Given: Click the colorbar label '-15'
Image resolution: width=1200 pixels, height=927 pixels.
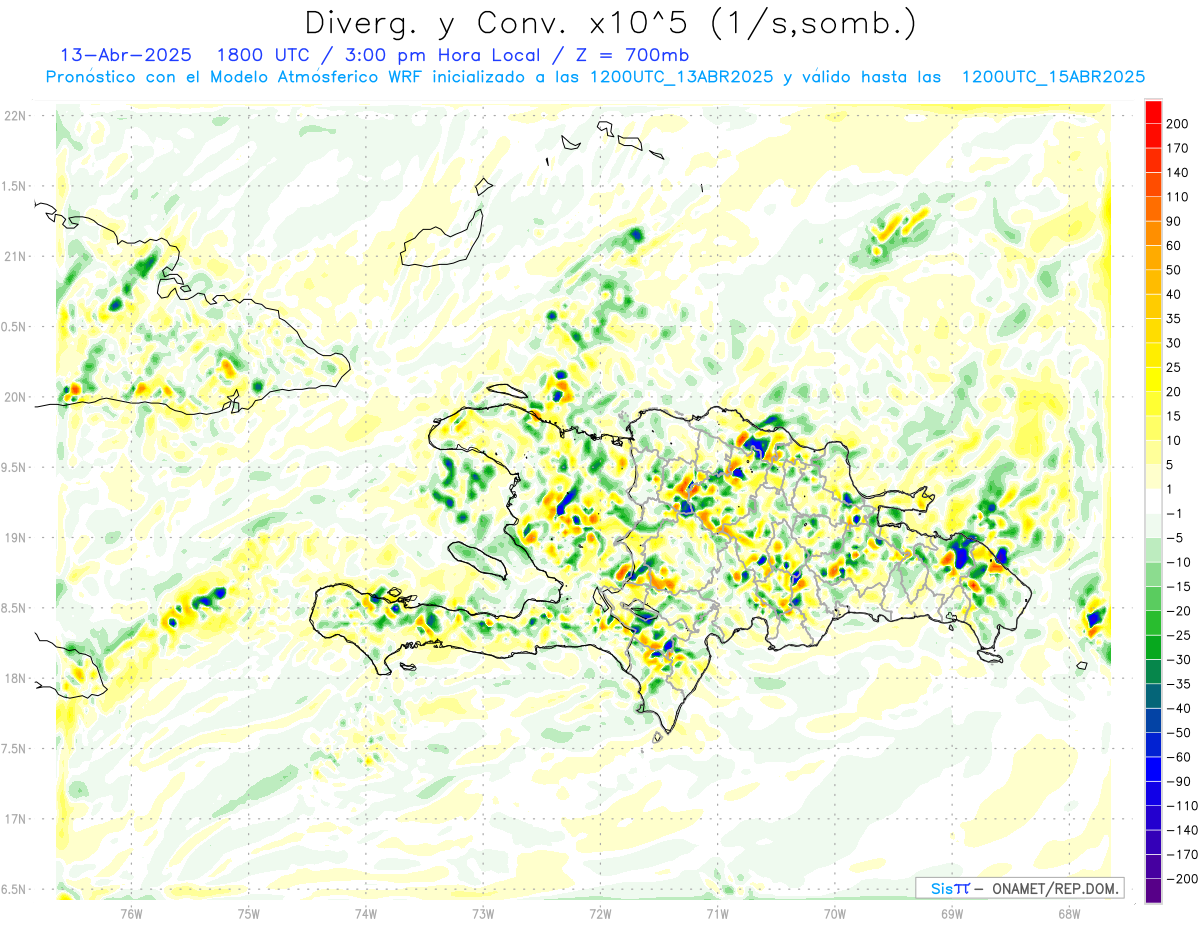Looking at the screenshot, I should (x=1177, y=587).
